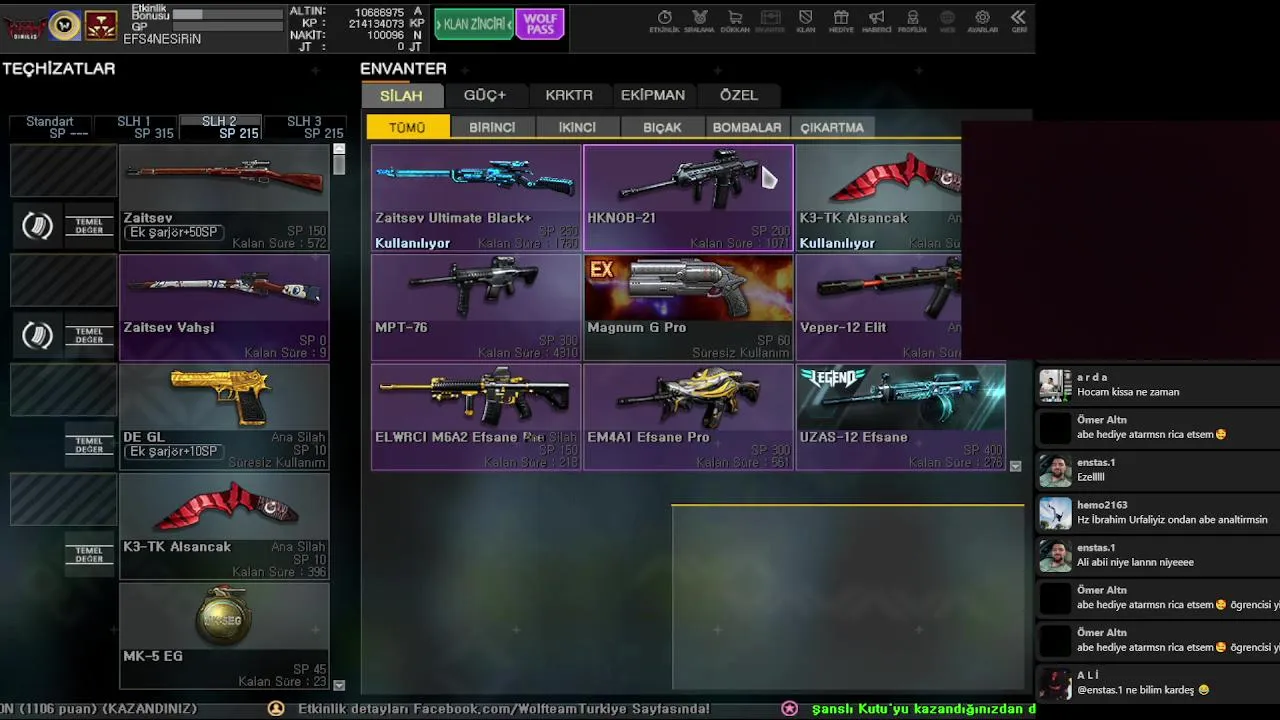The height and width of the screenshot is (720, 1280).
Task: Open the Dükkan shop cart icon
Action: coord(735,20)
